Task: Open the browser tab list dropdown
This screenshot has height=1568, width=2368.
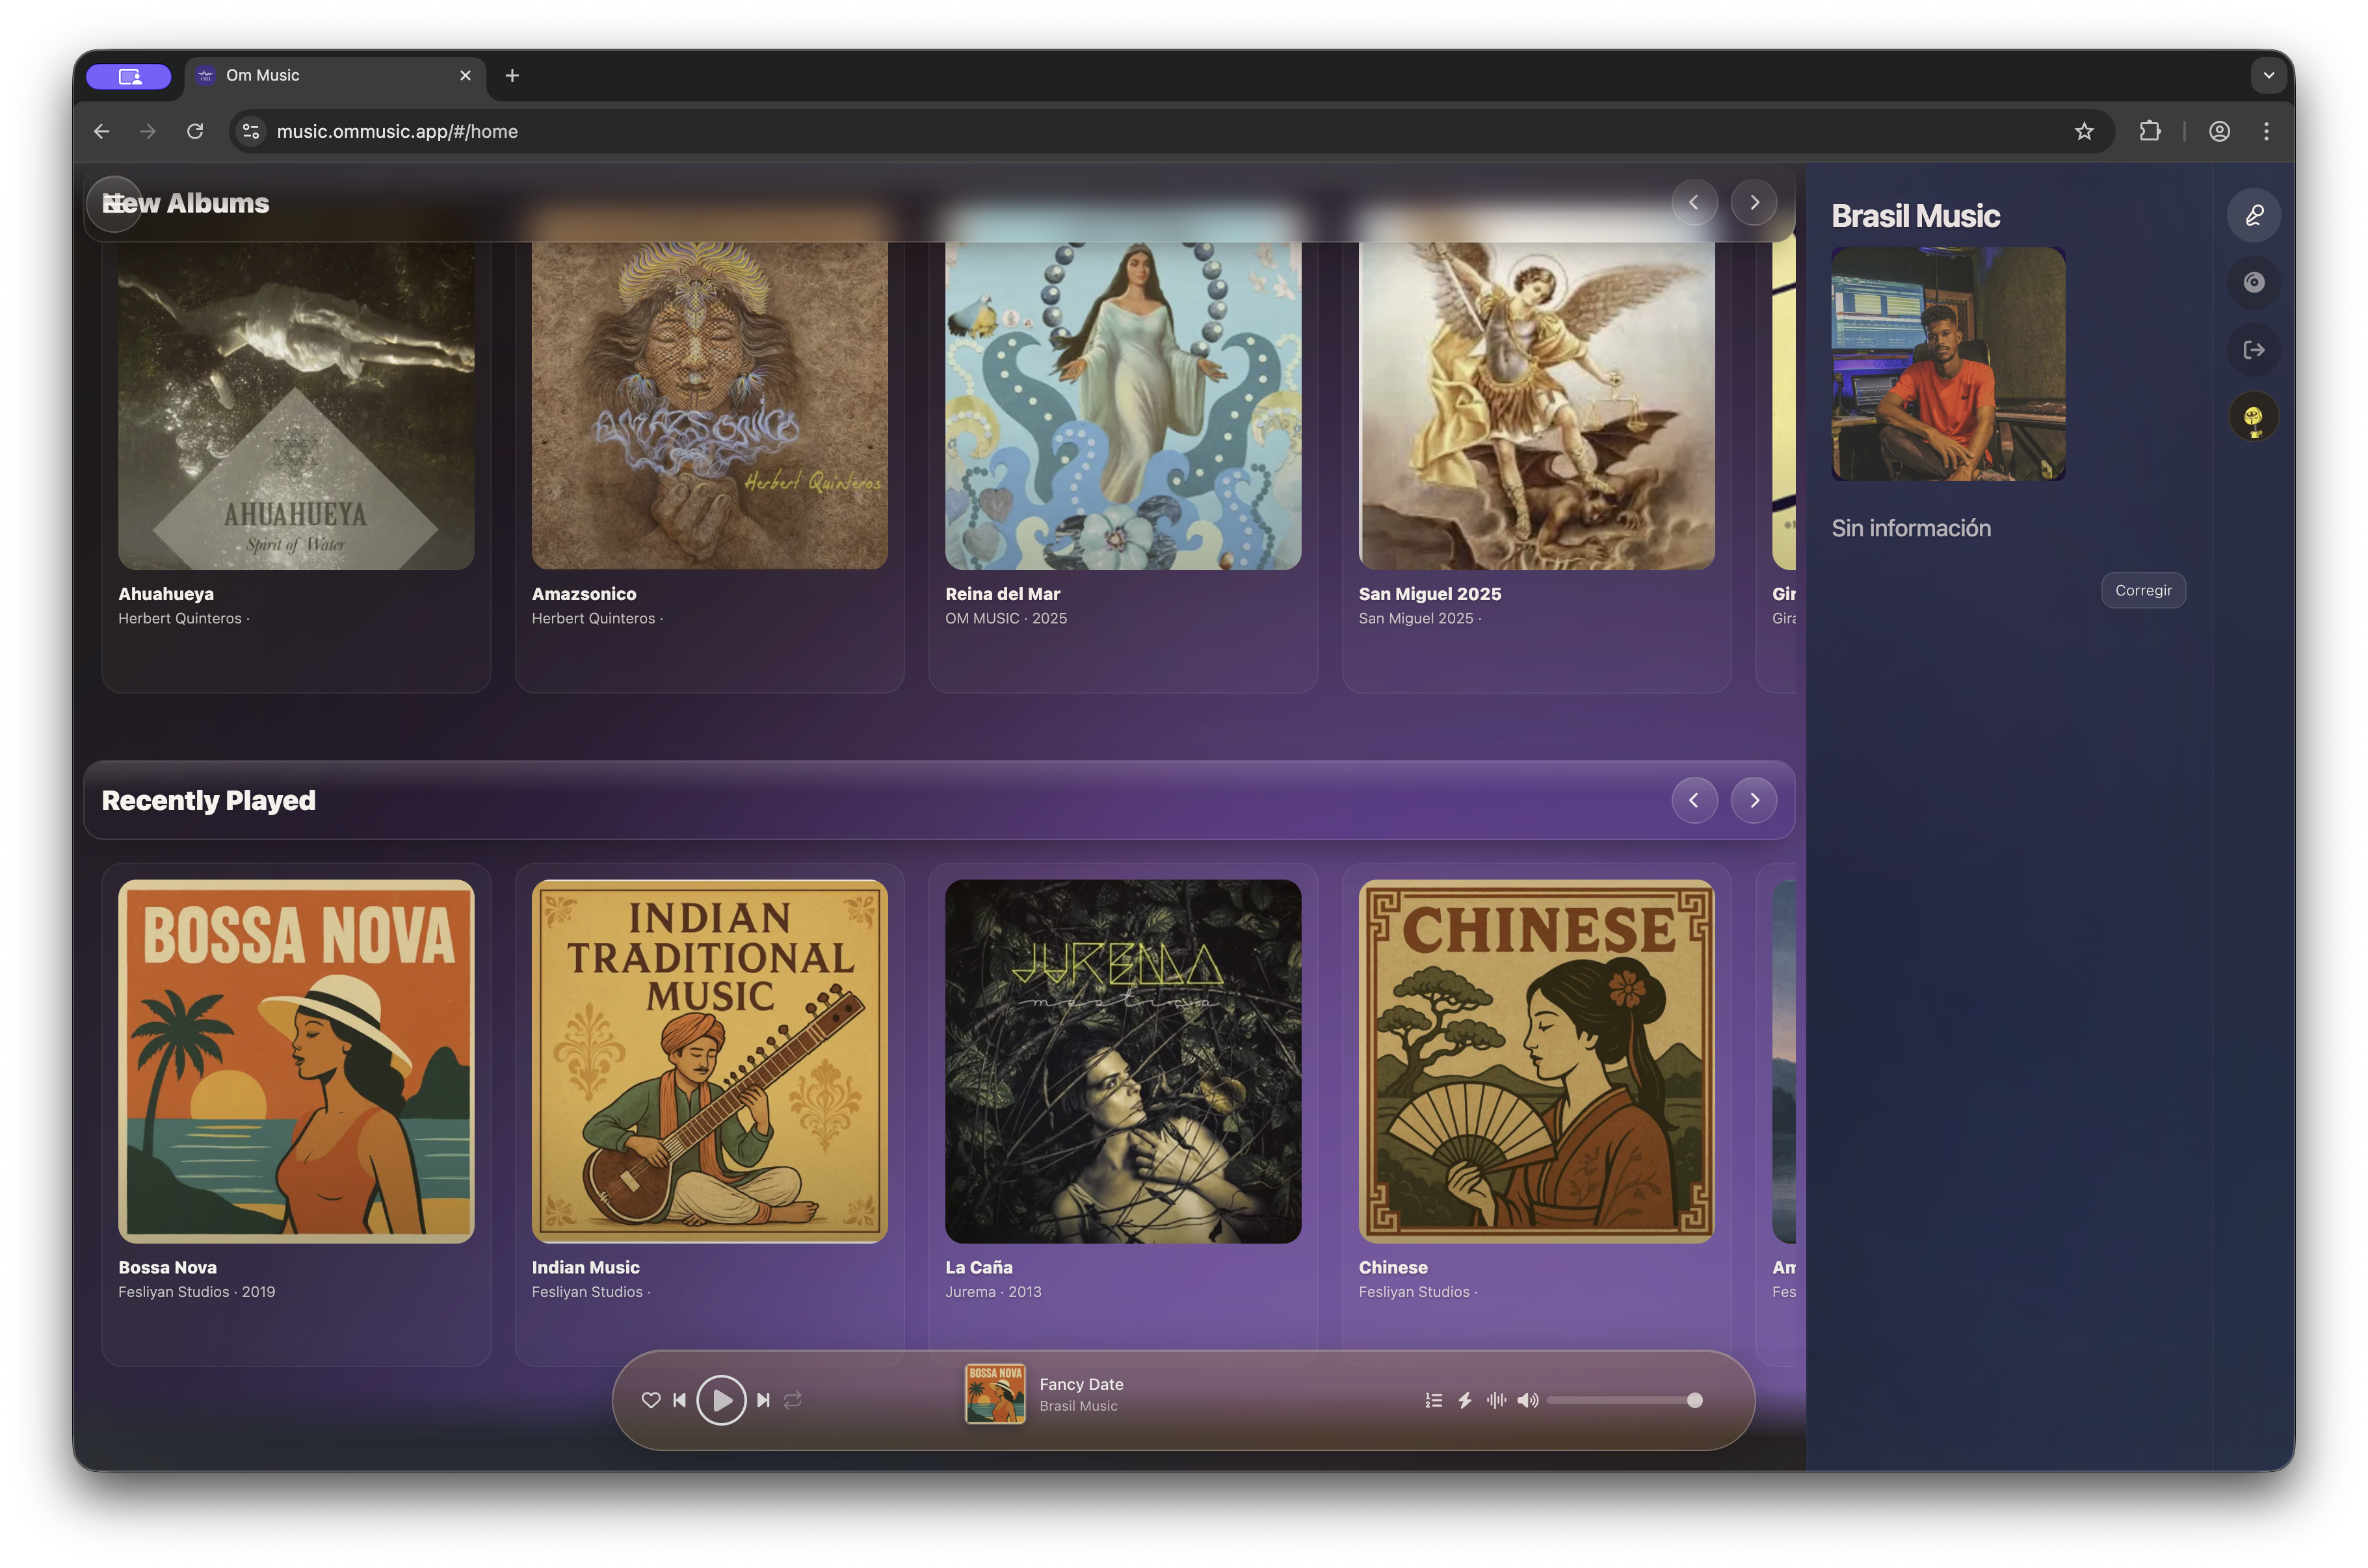Action: [2268, 75]
